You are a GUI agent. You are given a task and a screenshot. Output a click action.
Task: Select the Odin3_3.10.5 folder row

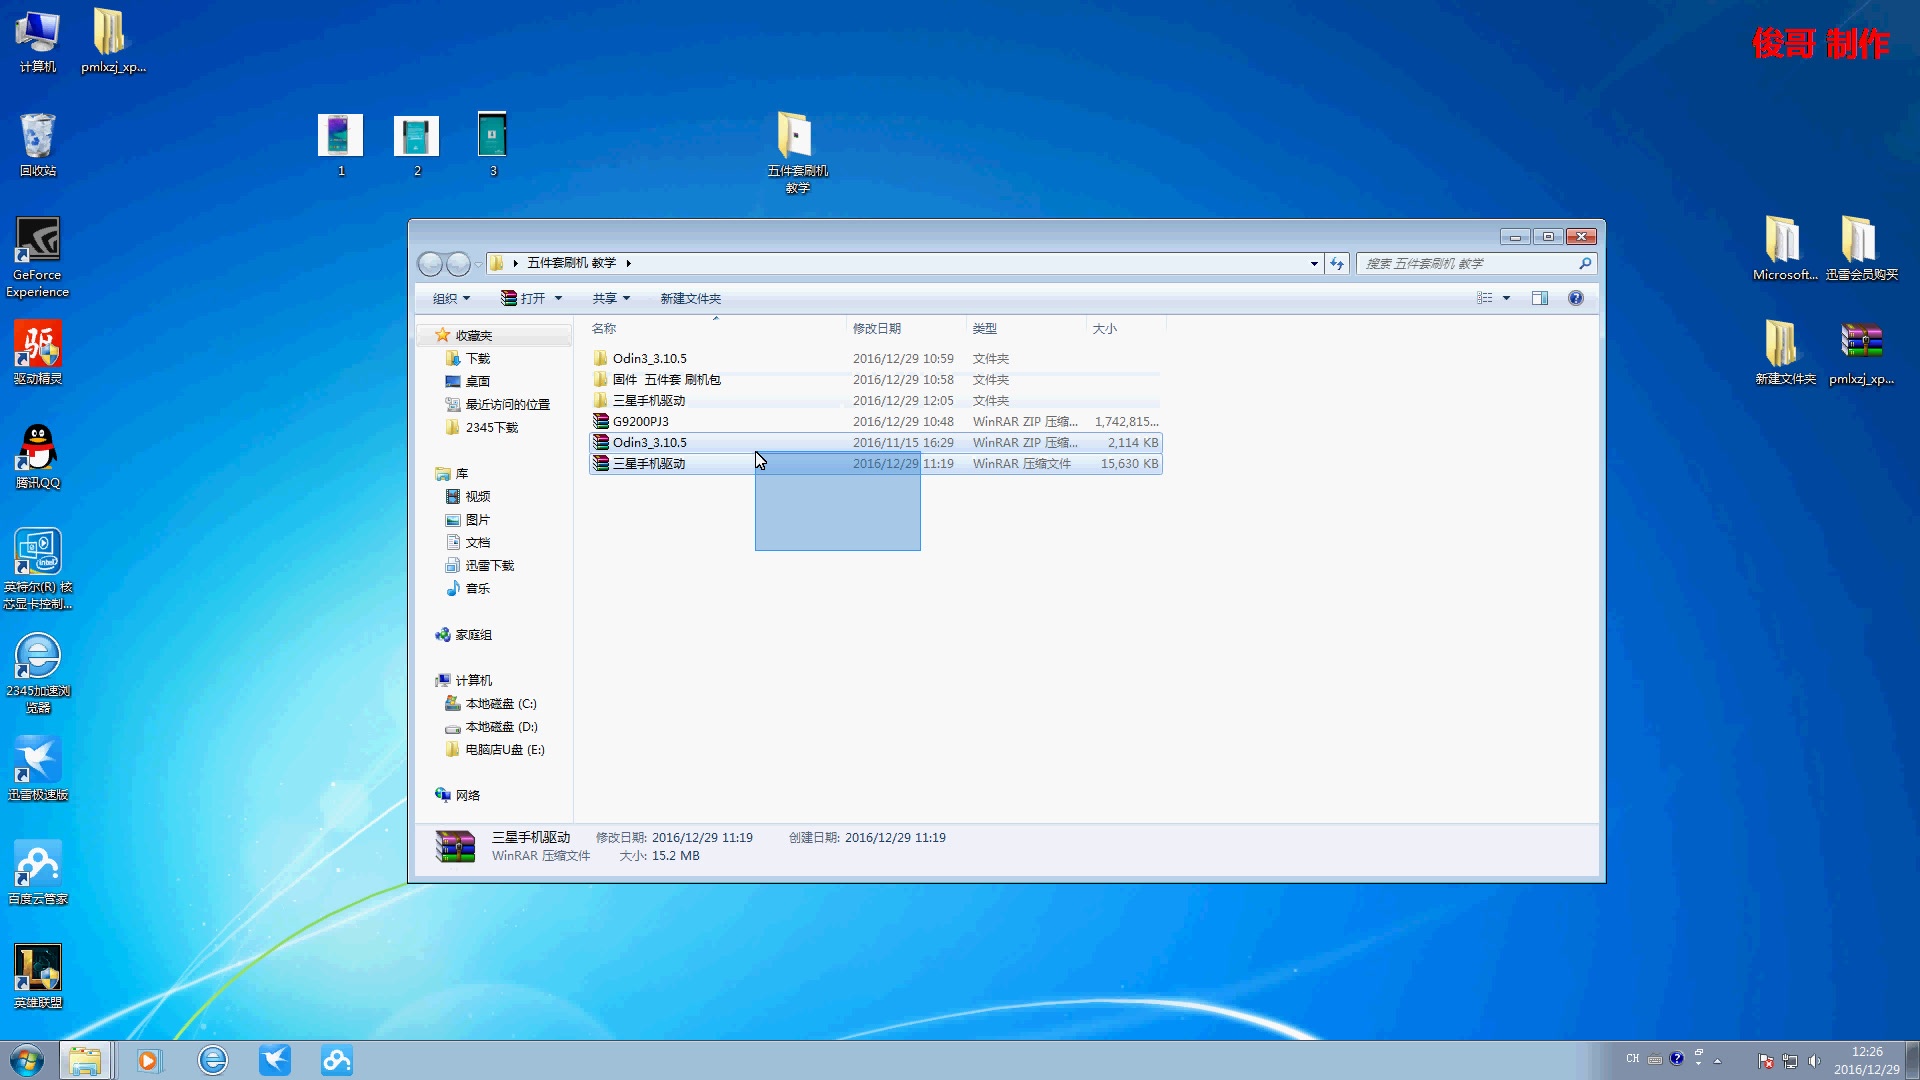click(876, 358)
